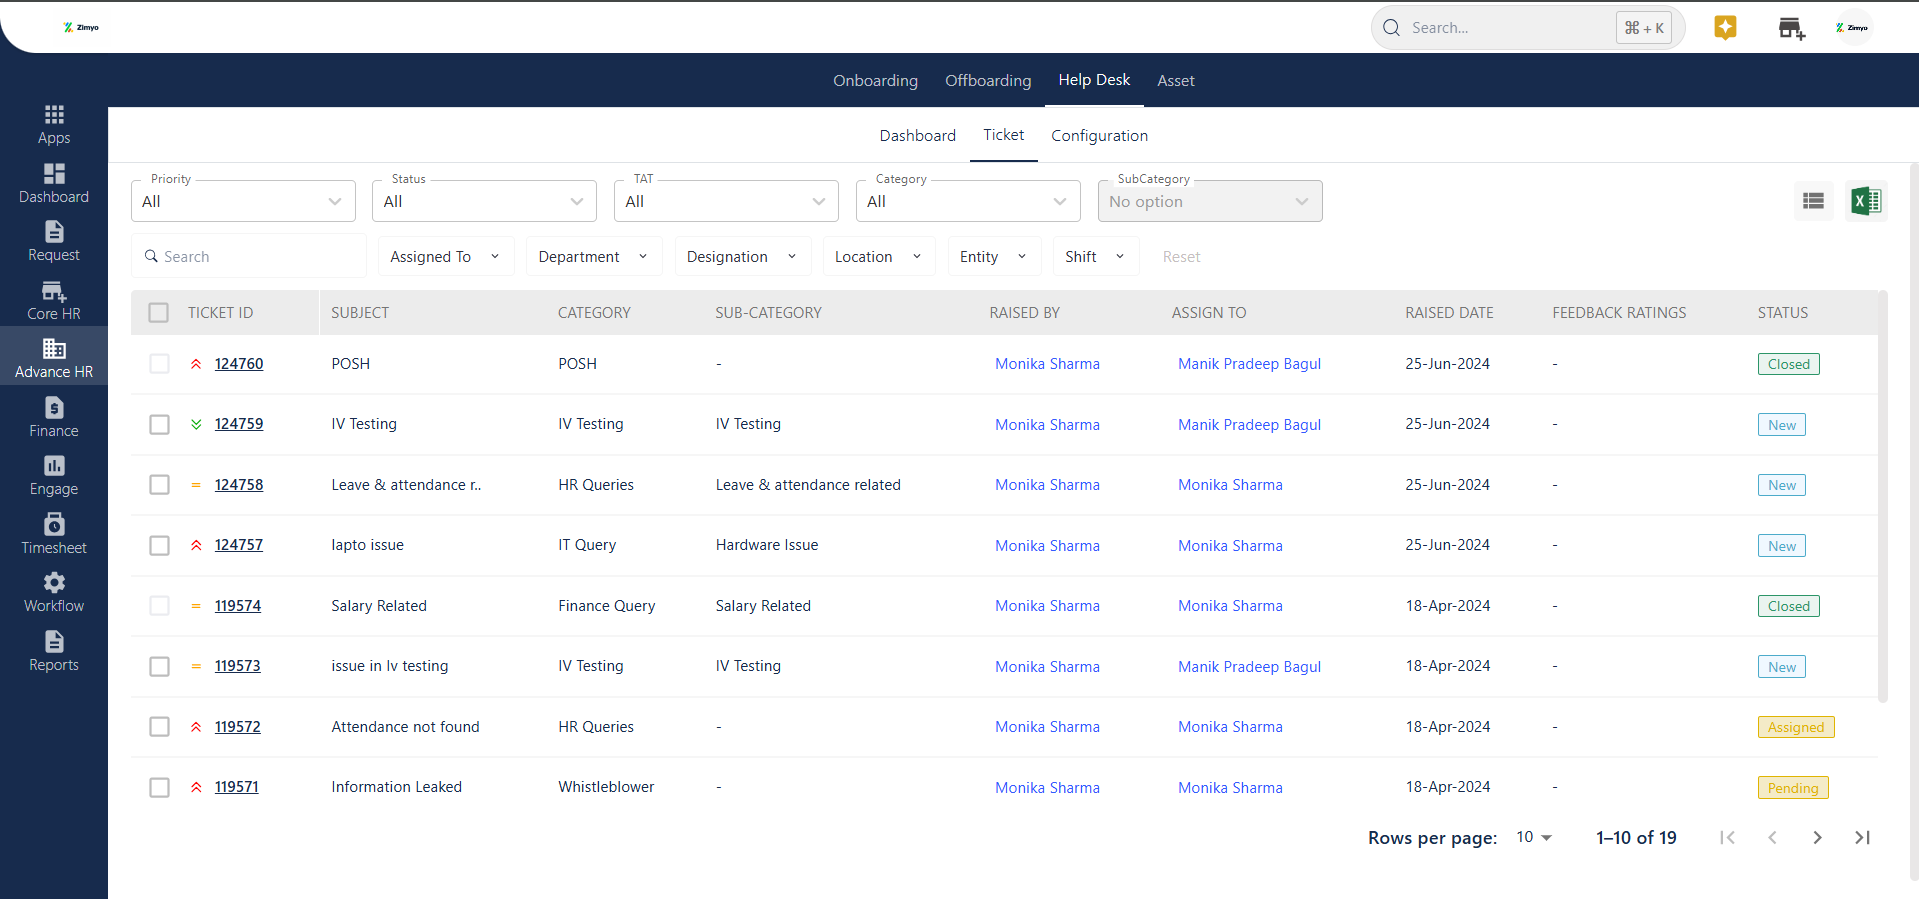The image size is (1919, 899).
Task: Open the Entity filter dropdown
Action: (994, 257)
